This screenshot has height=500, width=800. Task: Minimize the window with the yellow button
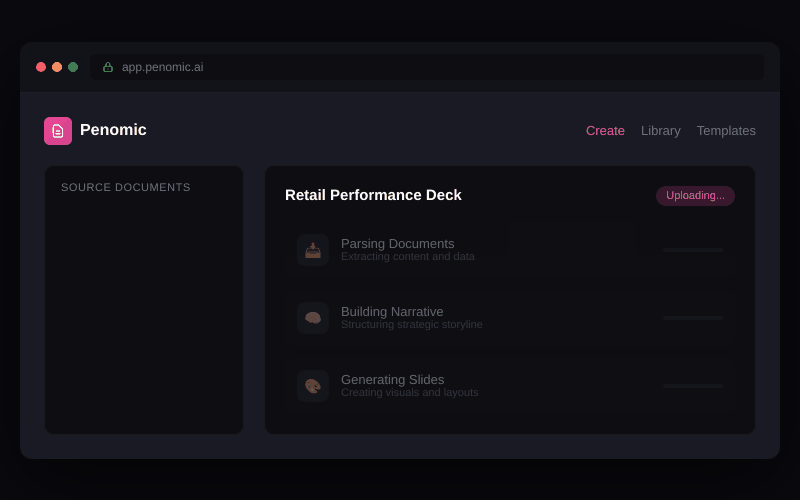[x=57, y=67]
